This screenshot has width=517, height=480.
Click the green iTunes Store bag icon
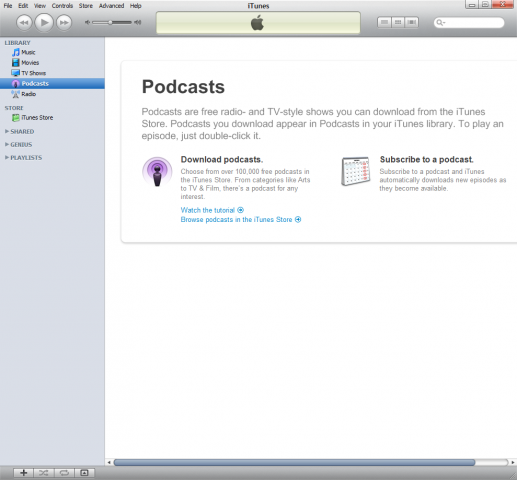[x=15, y=118]
